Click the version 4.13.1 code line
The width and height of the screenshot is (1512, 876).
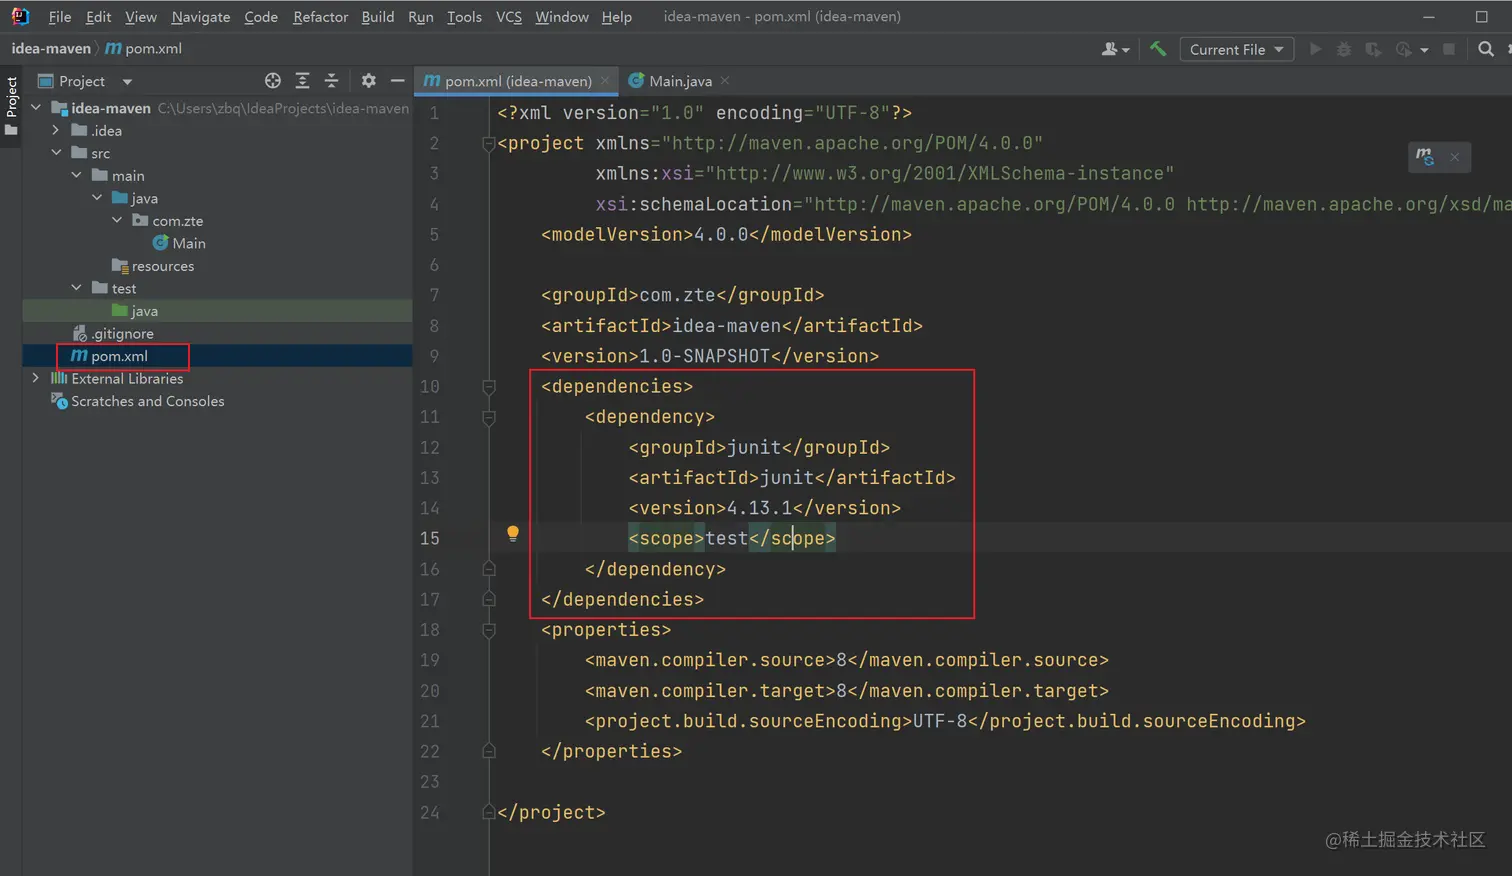click(765, 508)
